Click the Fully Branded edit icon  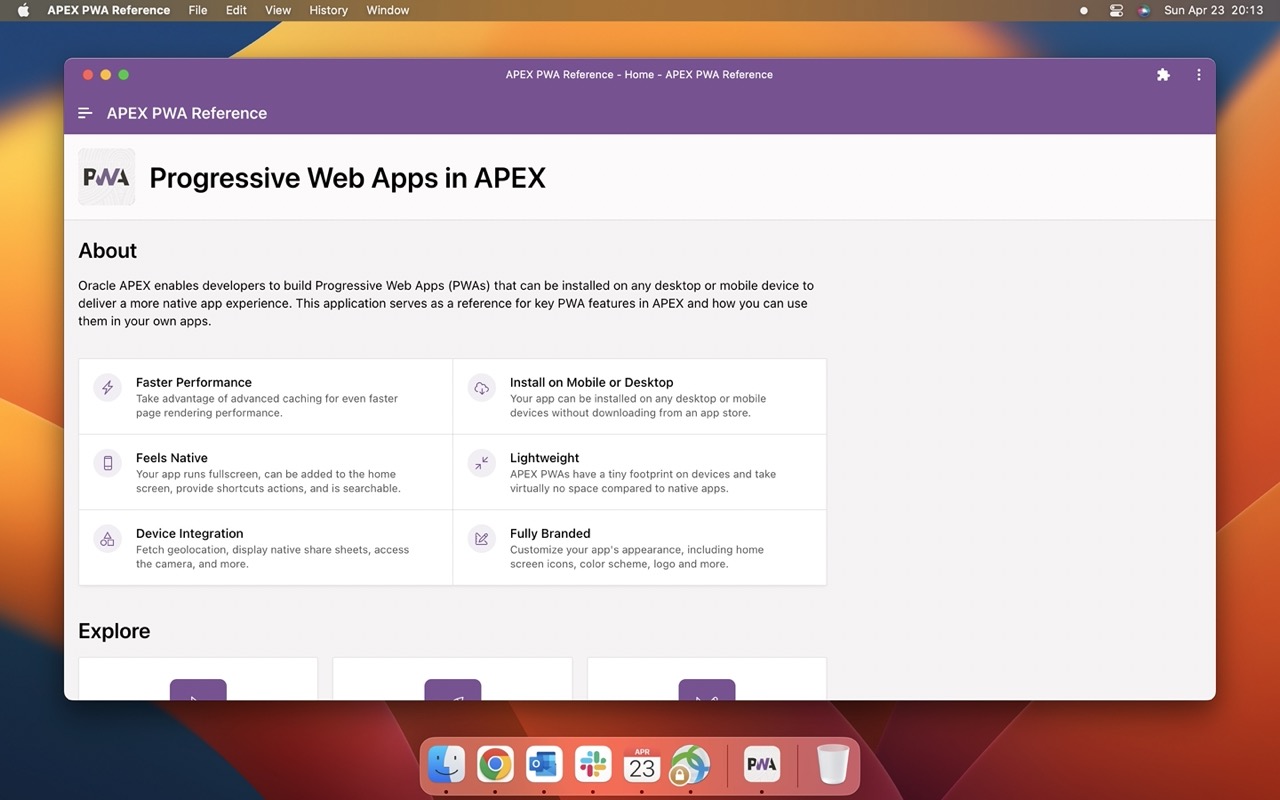(482, 539)
